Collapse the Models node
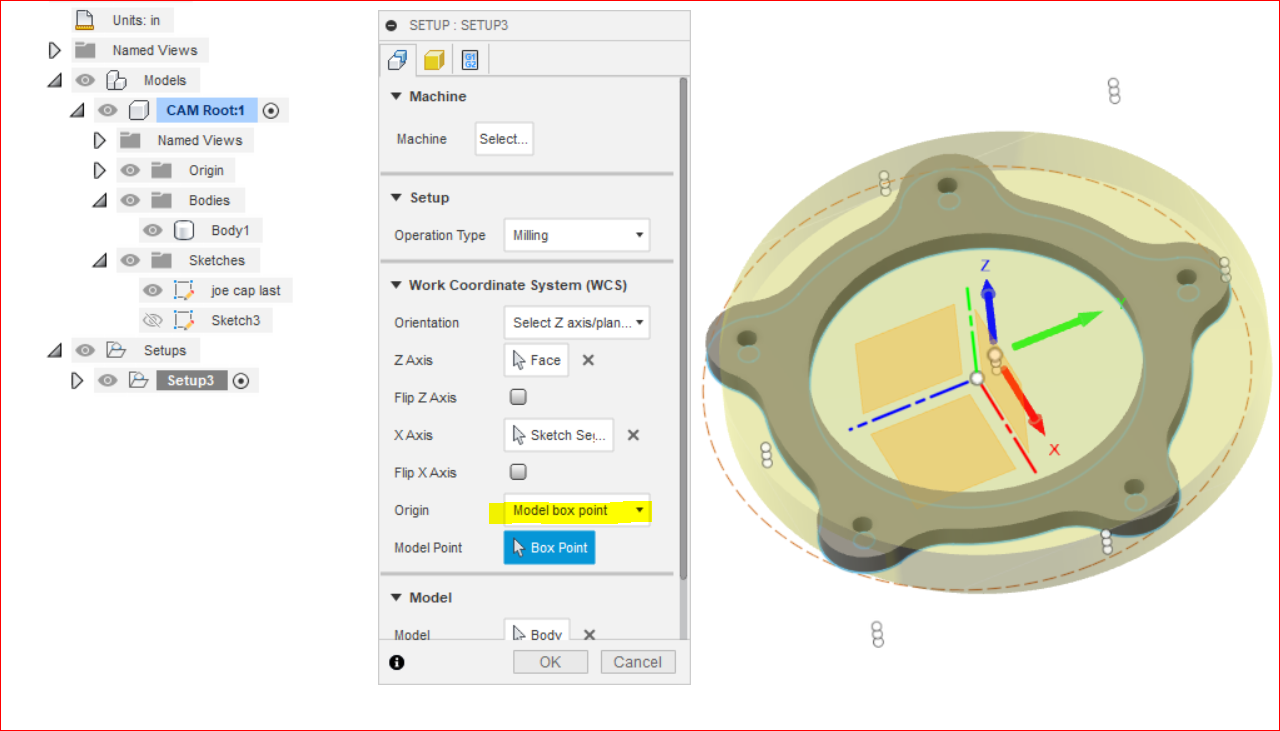The width and height of the screenshot is (1280, 731). tap(55, 80)
